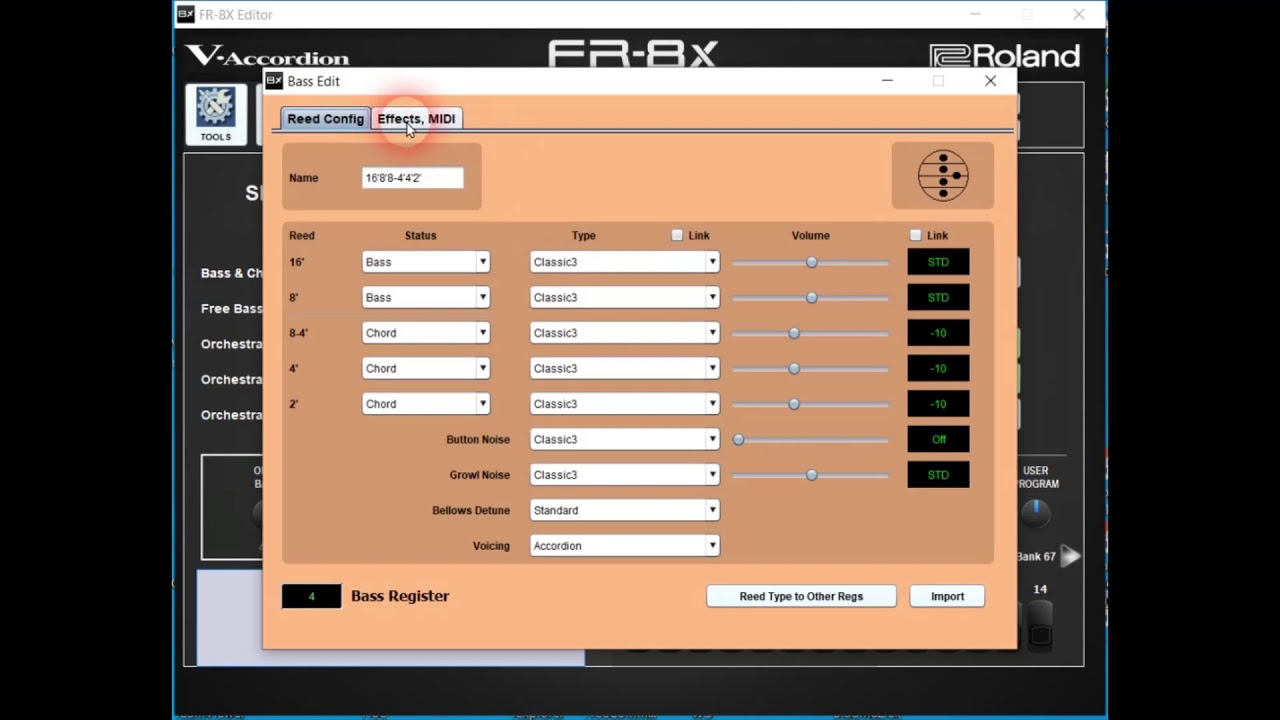The width and height of the screenshot is (1280, 720).
Task: Minimize the Bass Edit window
Action: coord(887,81)
